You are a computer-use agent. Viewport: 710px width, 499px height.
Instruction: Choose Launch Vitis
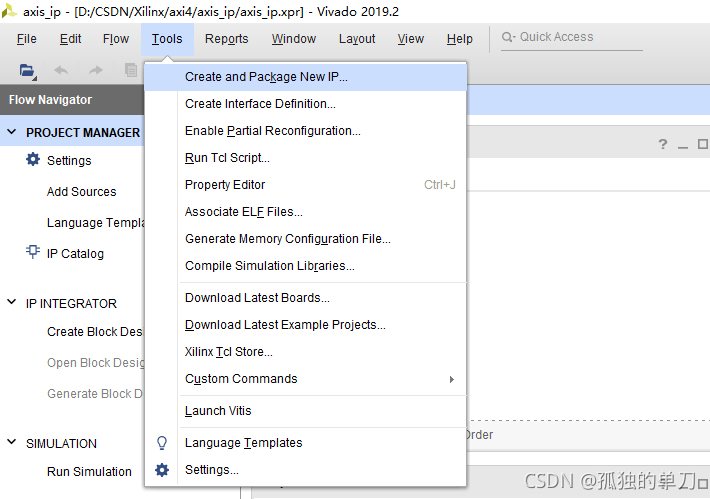coord(306,411)
